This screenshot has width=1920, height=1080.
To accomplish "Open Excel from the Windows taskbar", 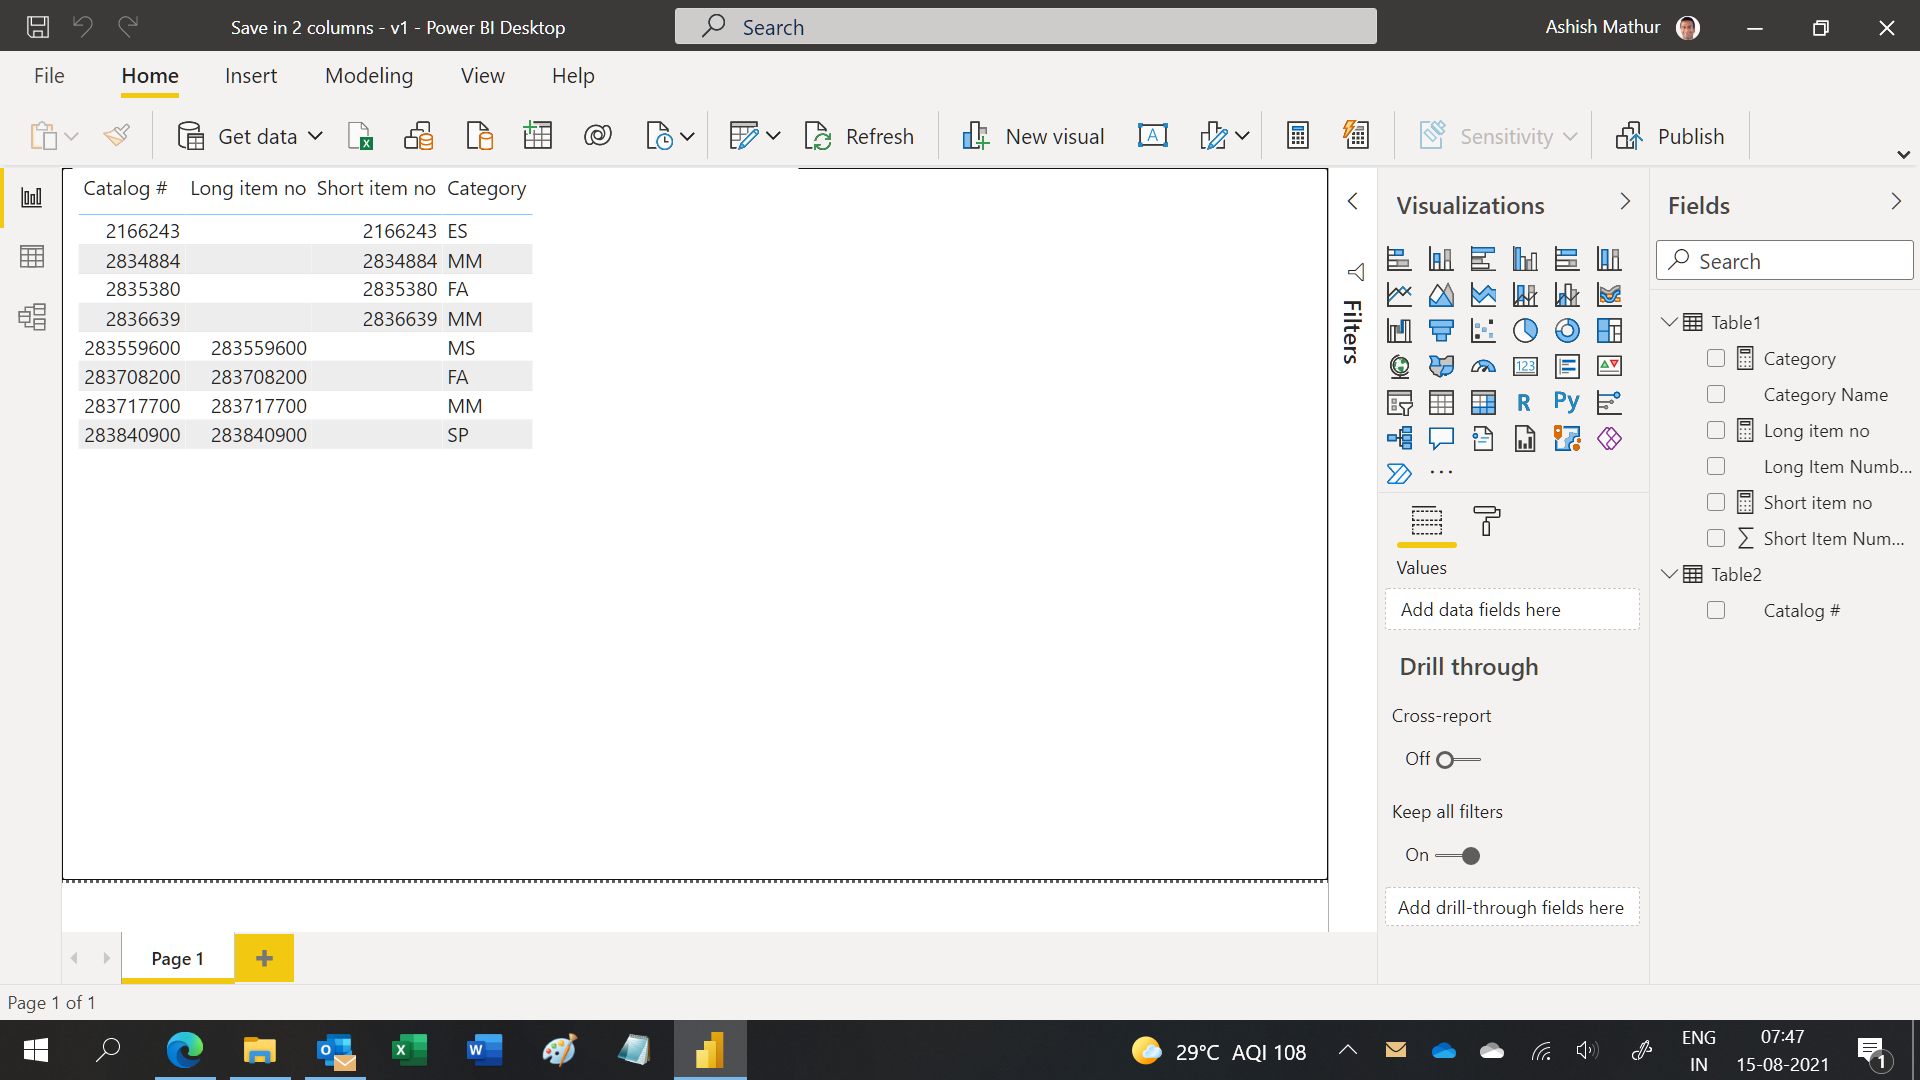I will [410, 1050].
